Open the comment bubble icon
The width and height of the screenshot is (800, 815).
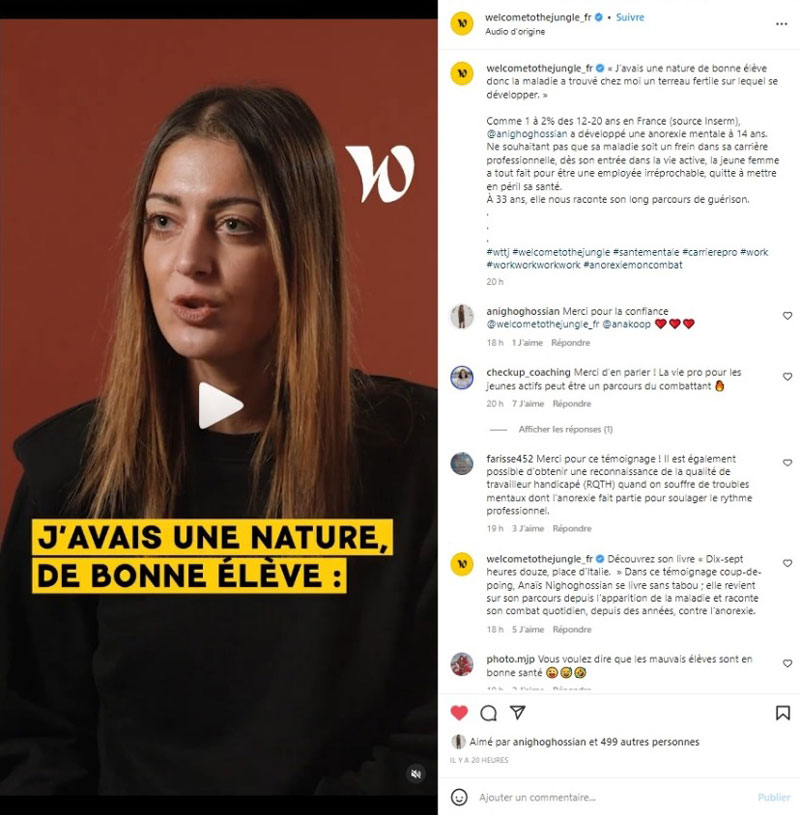pyautogui.click(x=488, y=713)
